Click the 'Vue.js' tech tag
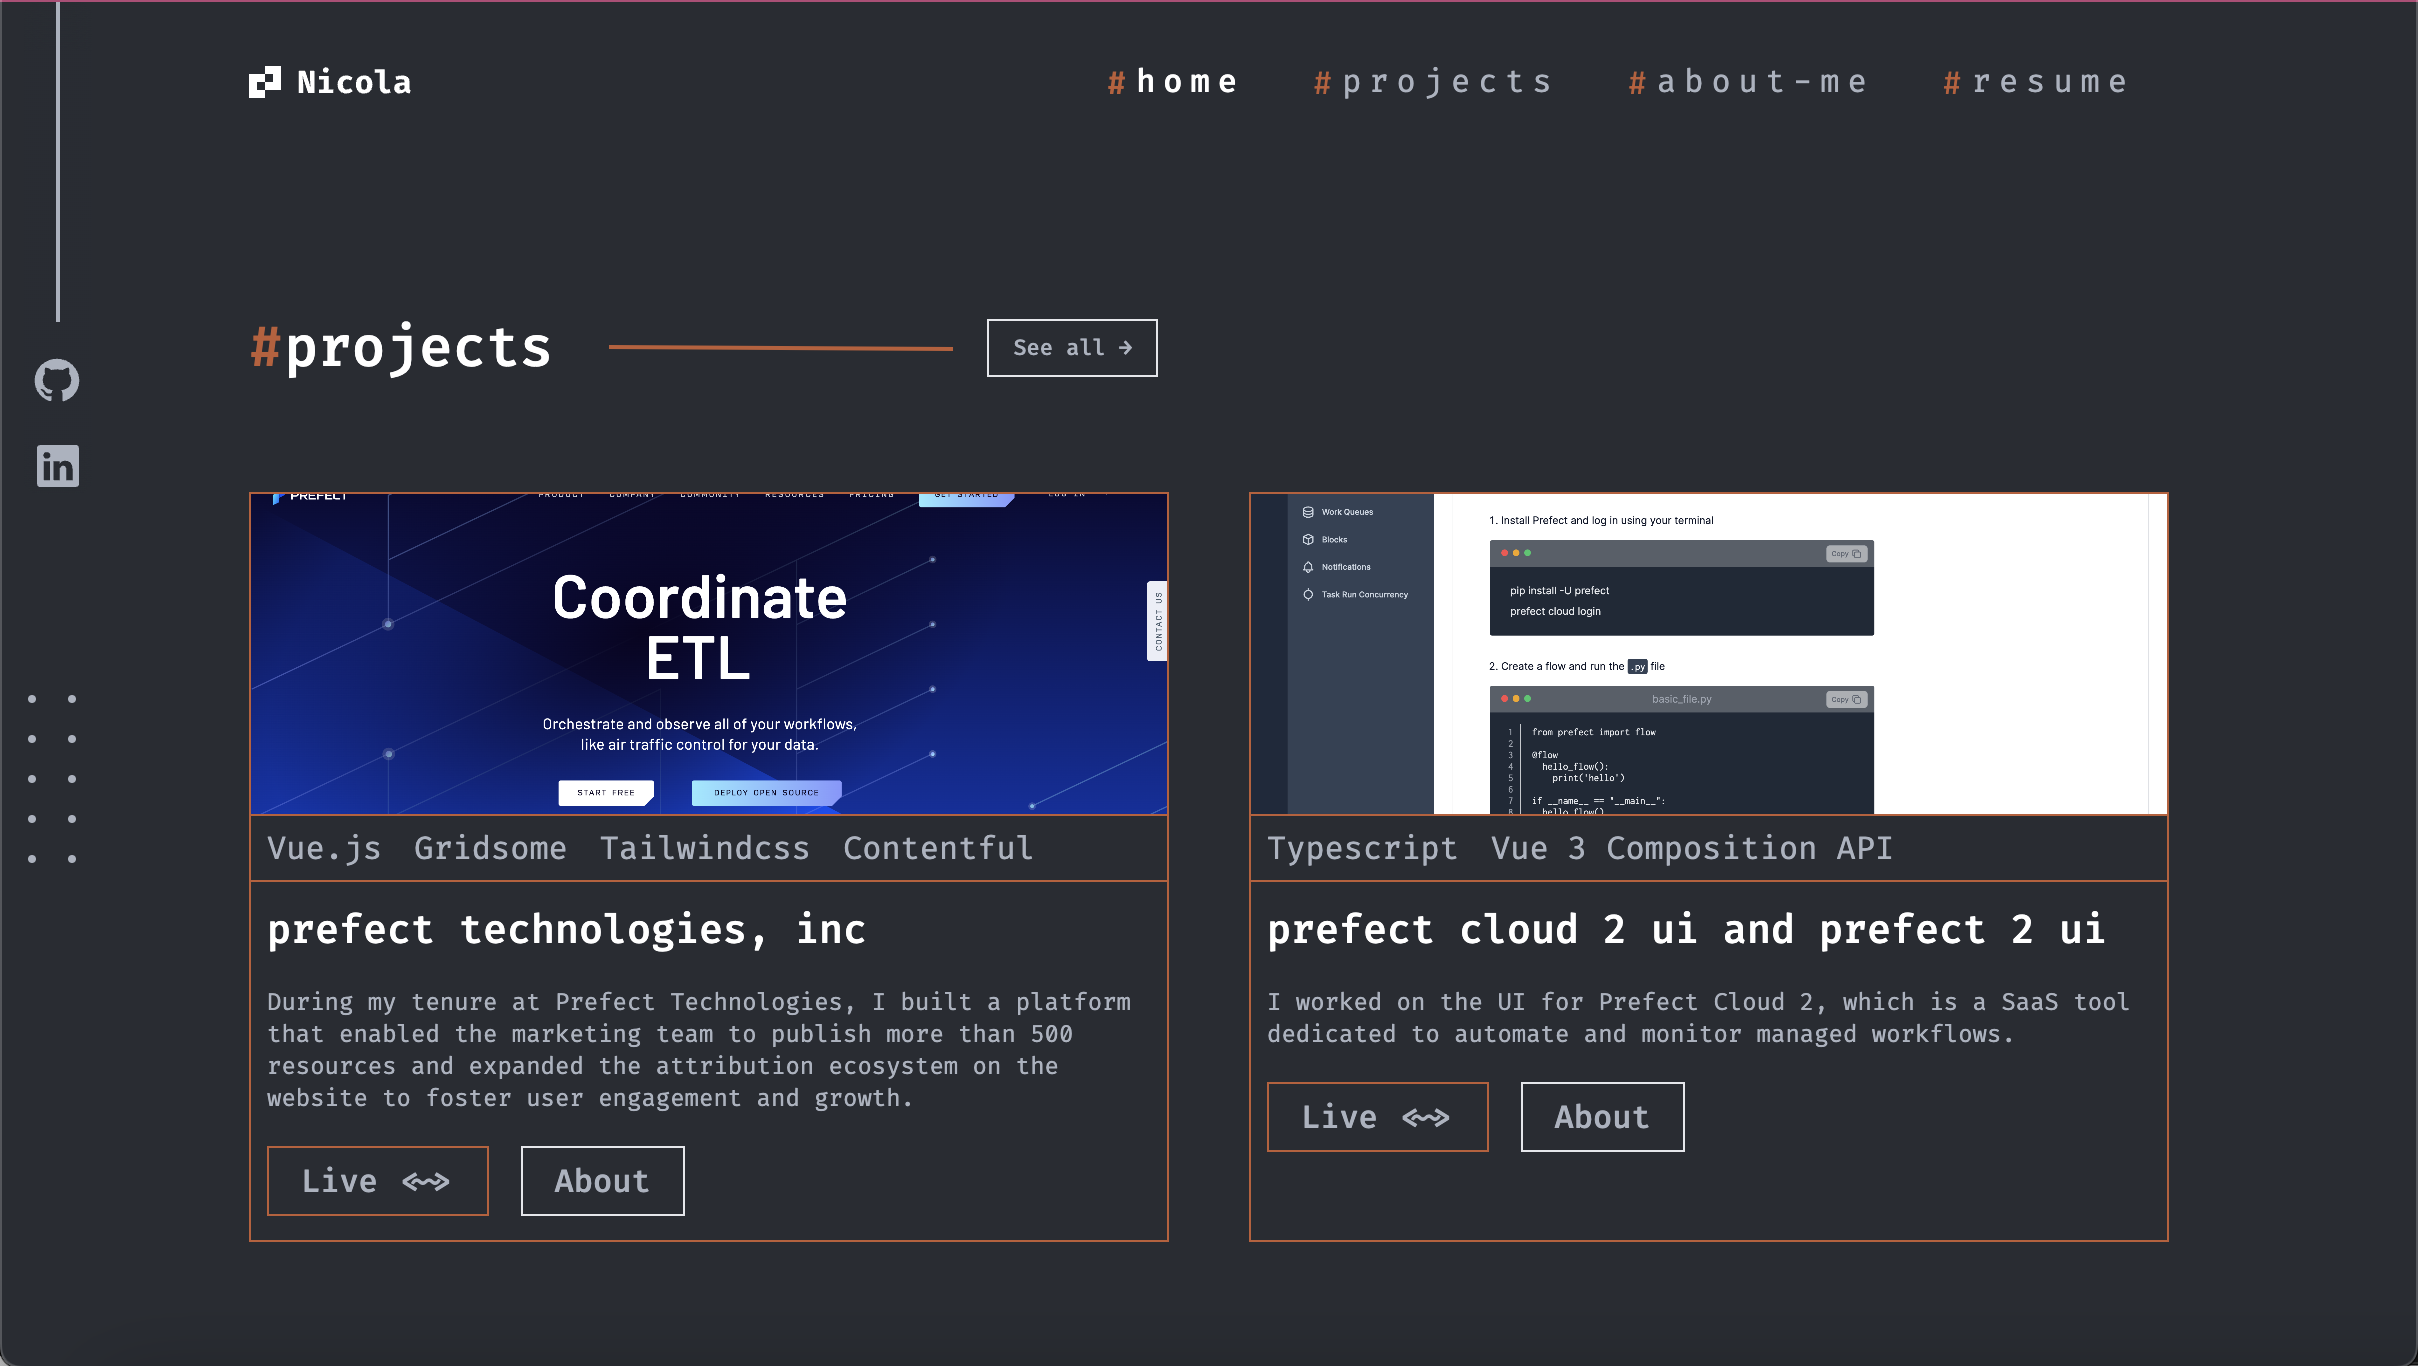Viewport: 2418px width, 1366px height. pos(324,848)
